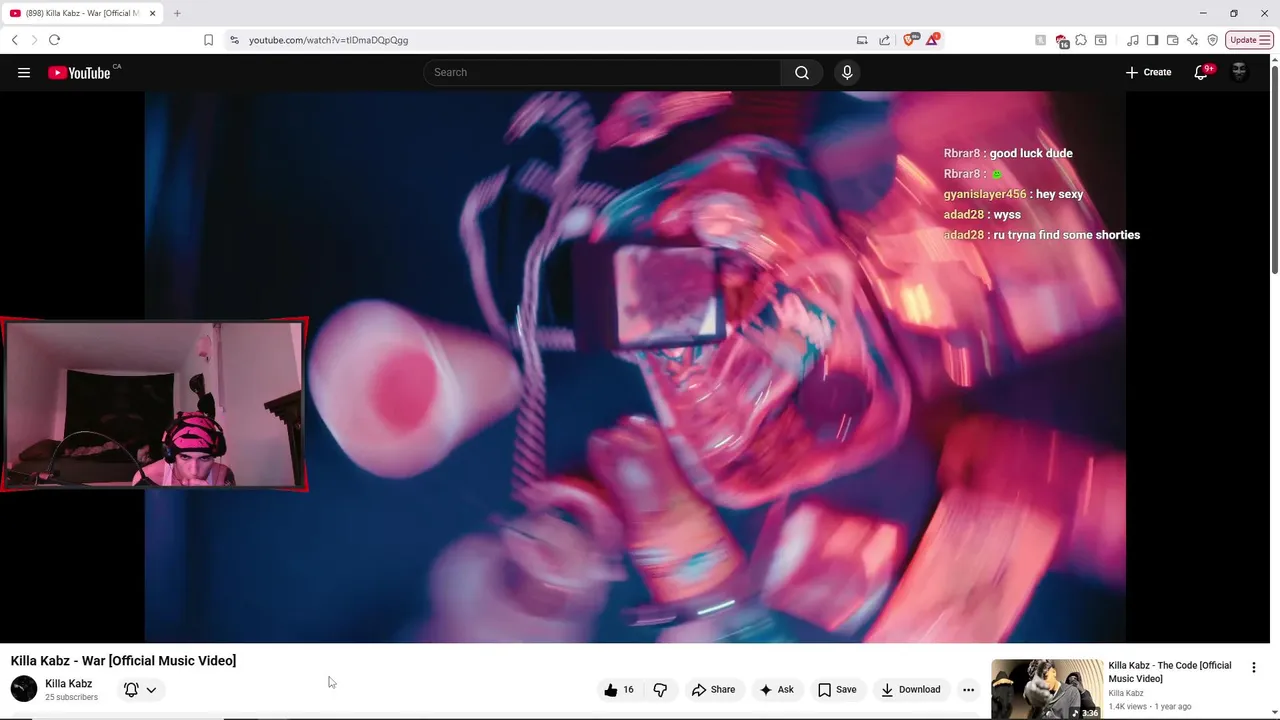Open Brave Wallet icon

point(1173,40)
